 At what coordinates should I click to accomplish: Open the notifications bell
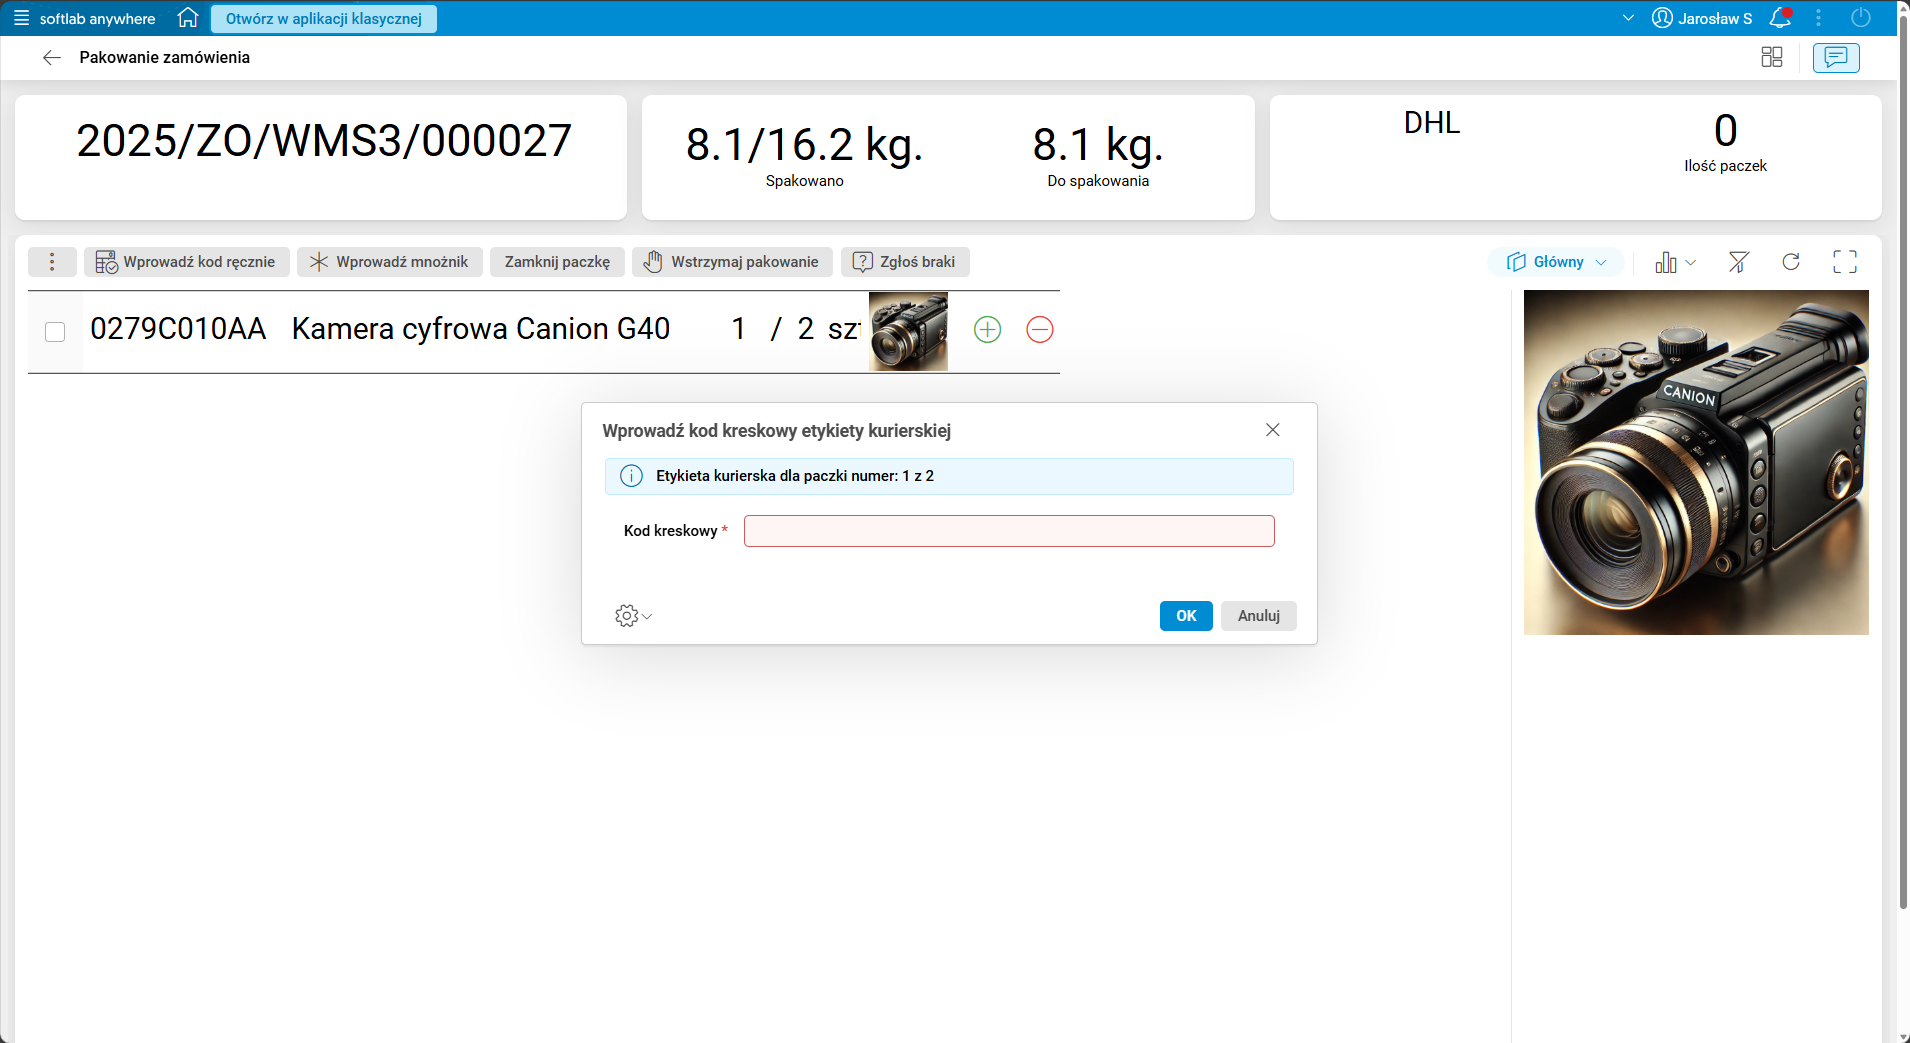1780,18
